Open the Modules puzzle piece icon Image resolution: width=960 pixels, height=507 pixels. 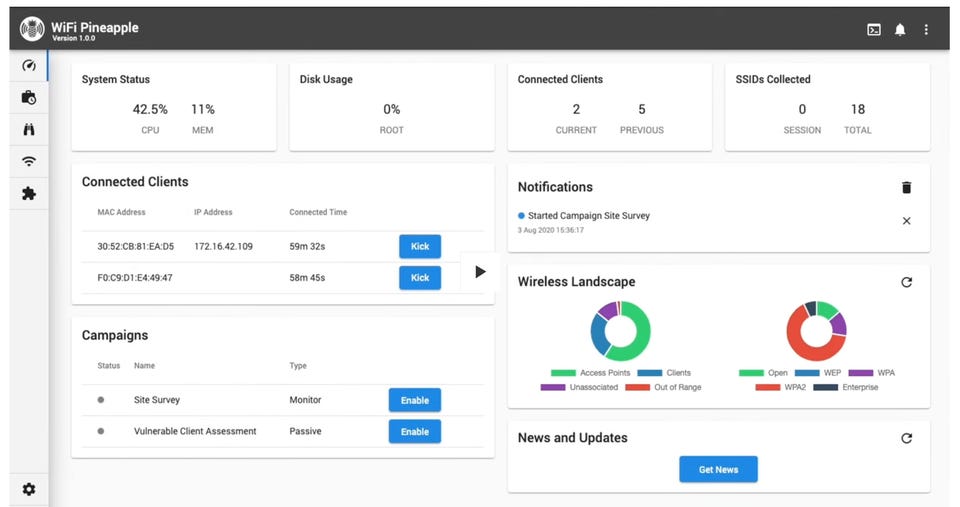(29, 193)
